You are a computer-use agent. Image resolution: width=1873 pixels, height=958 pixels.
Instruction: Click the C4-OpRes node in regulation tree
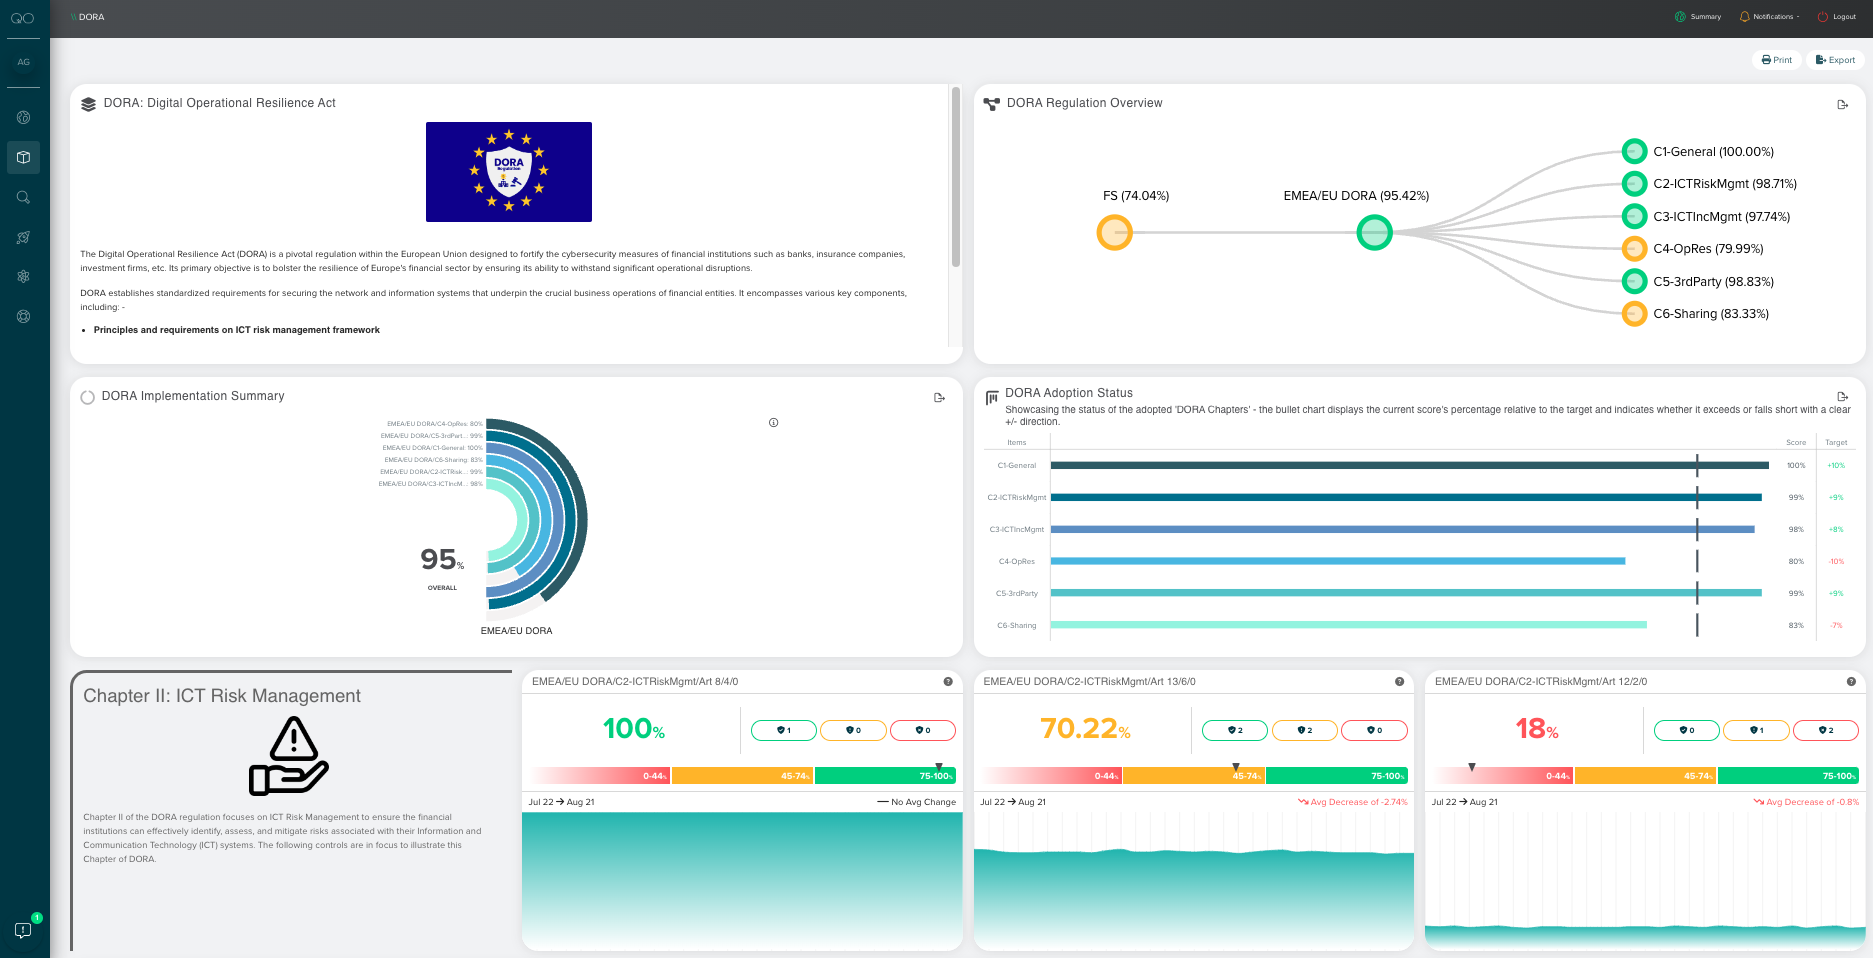coord(1634,249)
